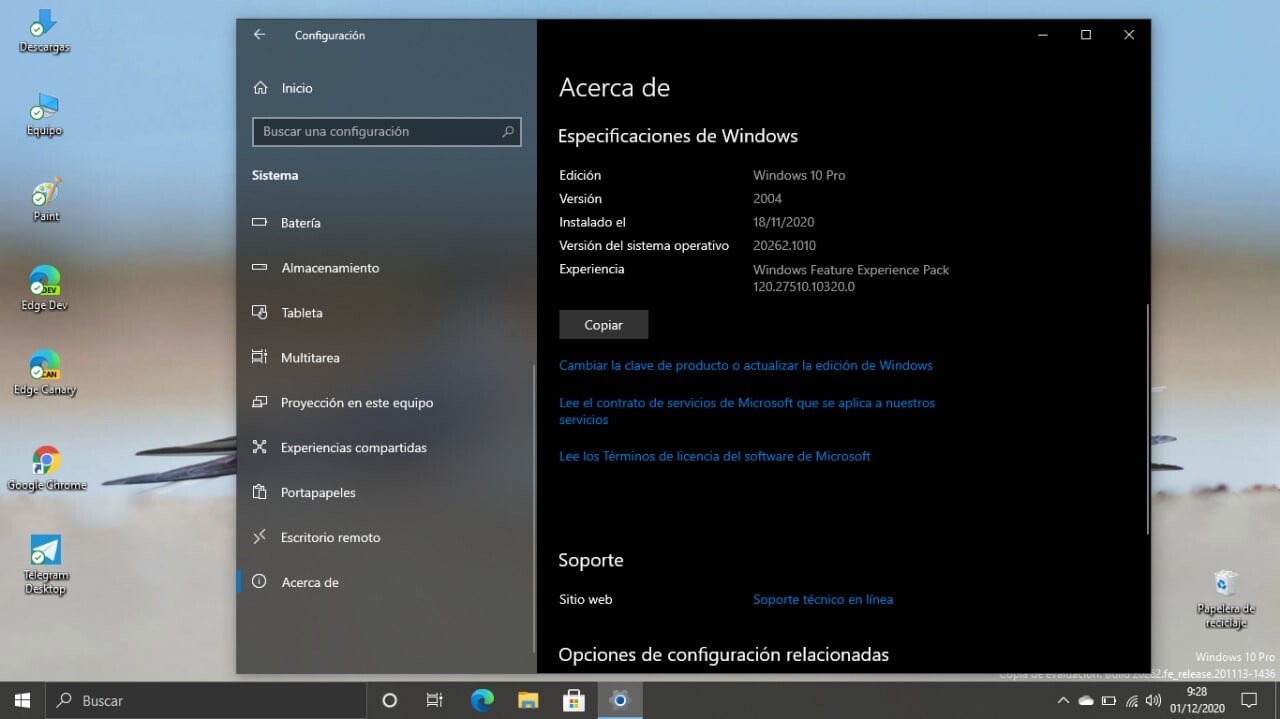The height and width of the screenshot is (719, 1280).
Task: Select Experiencias compartidas
Action: [353, 448]
